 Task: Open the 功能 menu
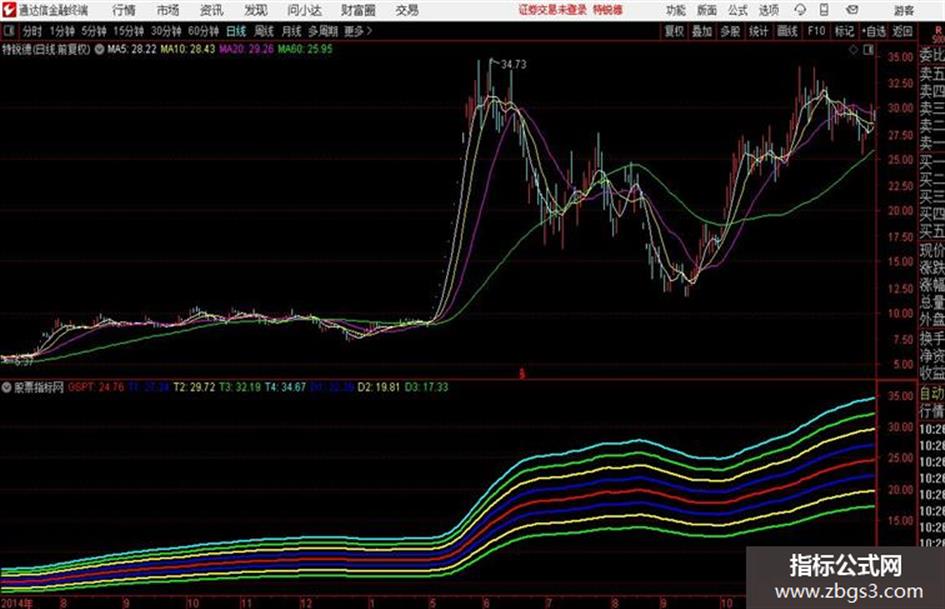676,10
